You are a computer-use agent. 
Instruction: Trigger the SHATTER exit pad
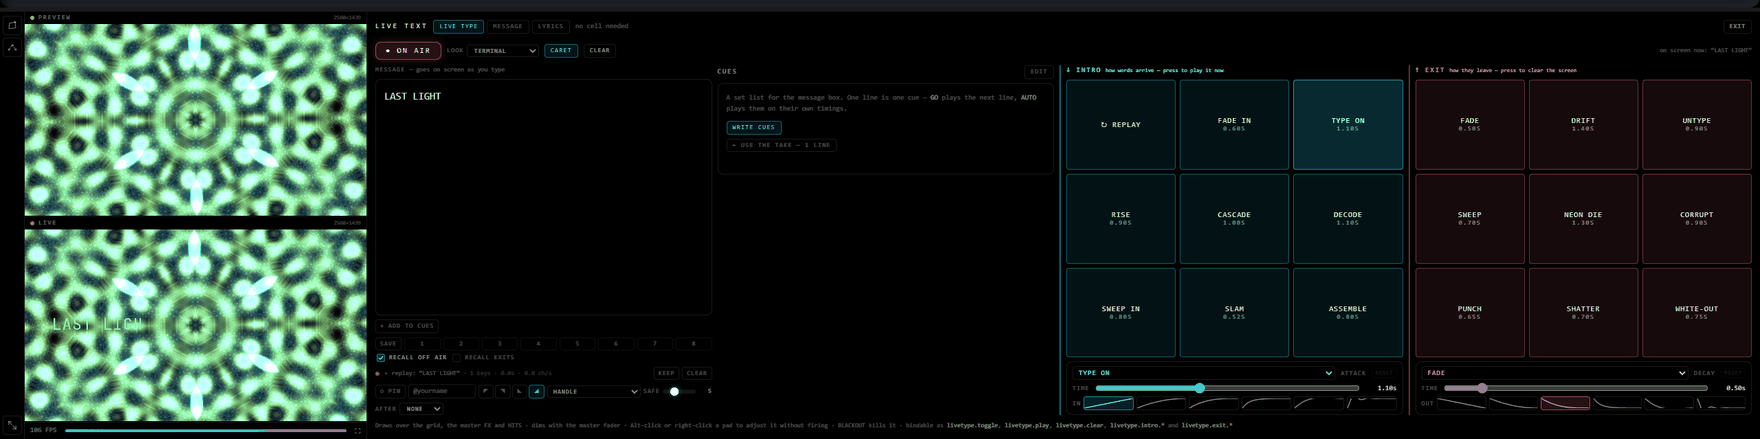click(1583, 313)
